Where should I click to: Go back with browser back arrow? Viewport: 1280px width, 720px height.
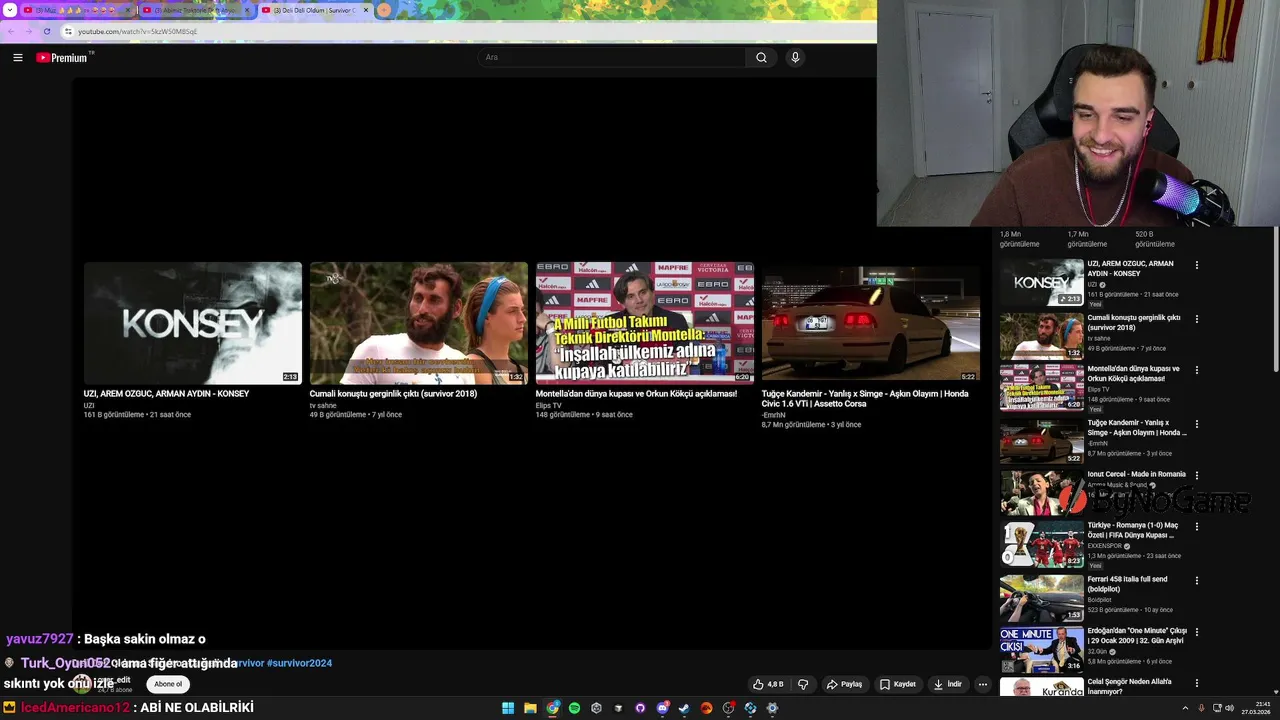pyautogui.click(x=9, y=31)
